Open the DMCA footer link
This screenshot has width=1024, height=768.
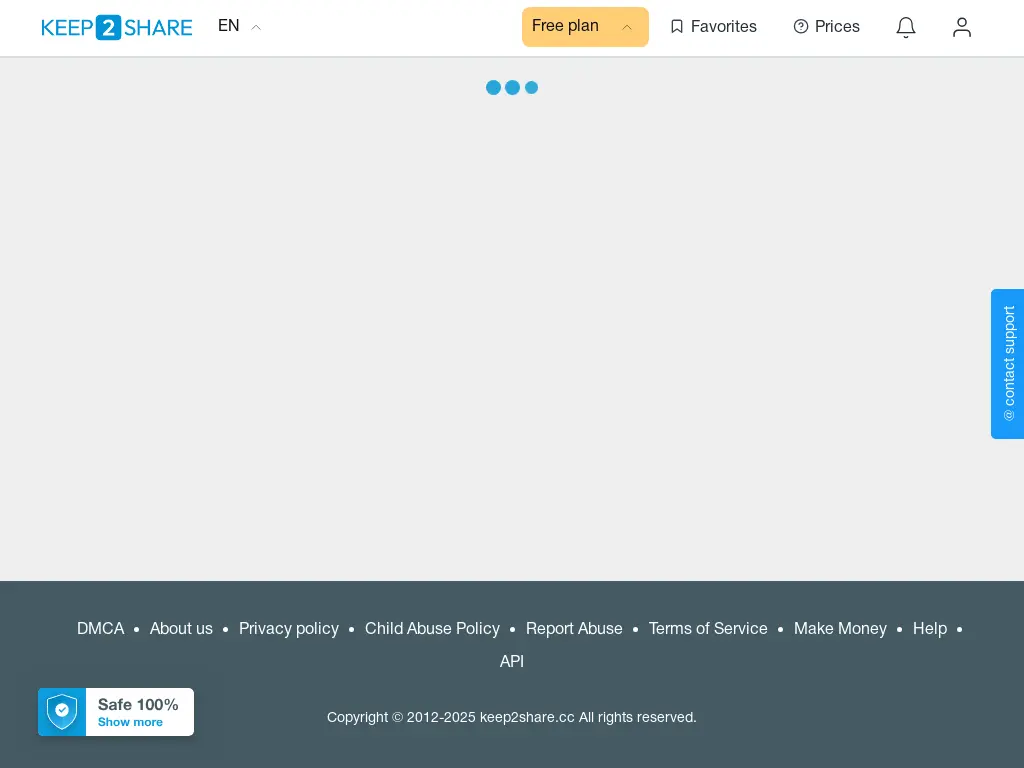[101, 629]
